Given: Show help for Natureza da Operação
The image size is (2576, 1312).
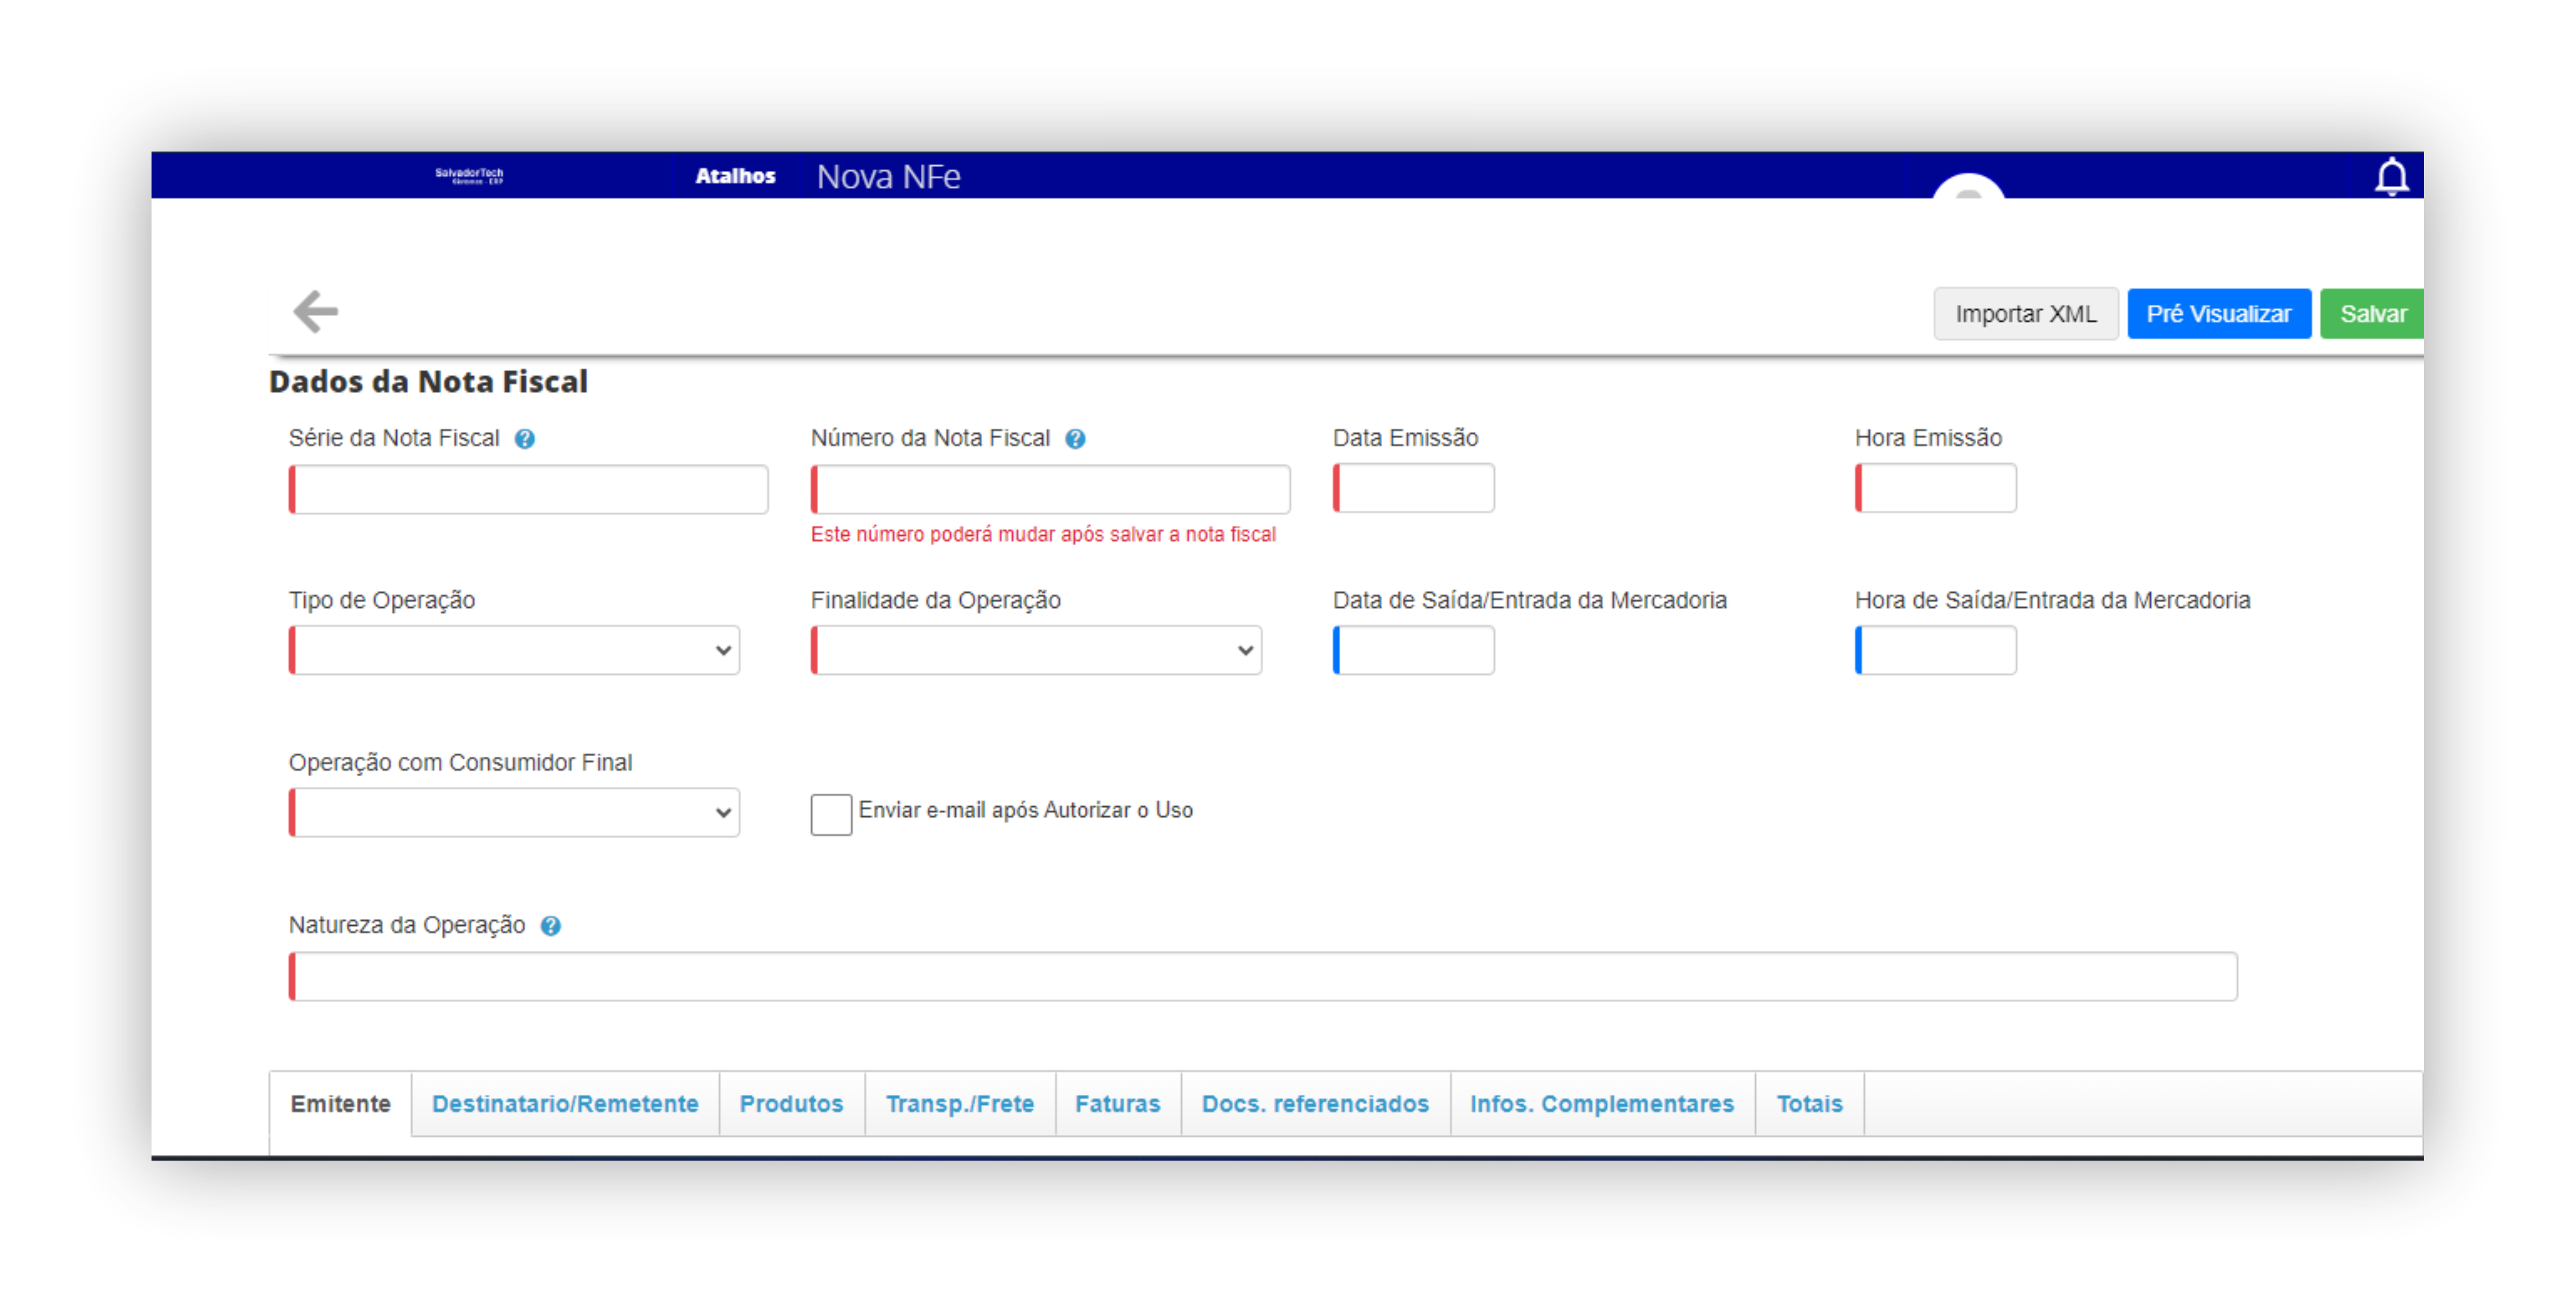Looking at the screenshot, I should [551, 926].
